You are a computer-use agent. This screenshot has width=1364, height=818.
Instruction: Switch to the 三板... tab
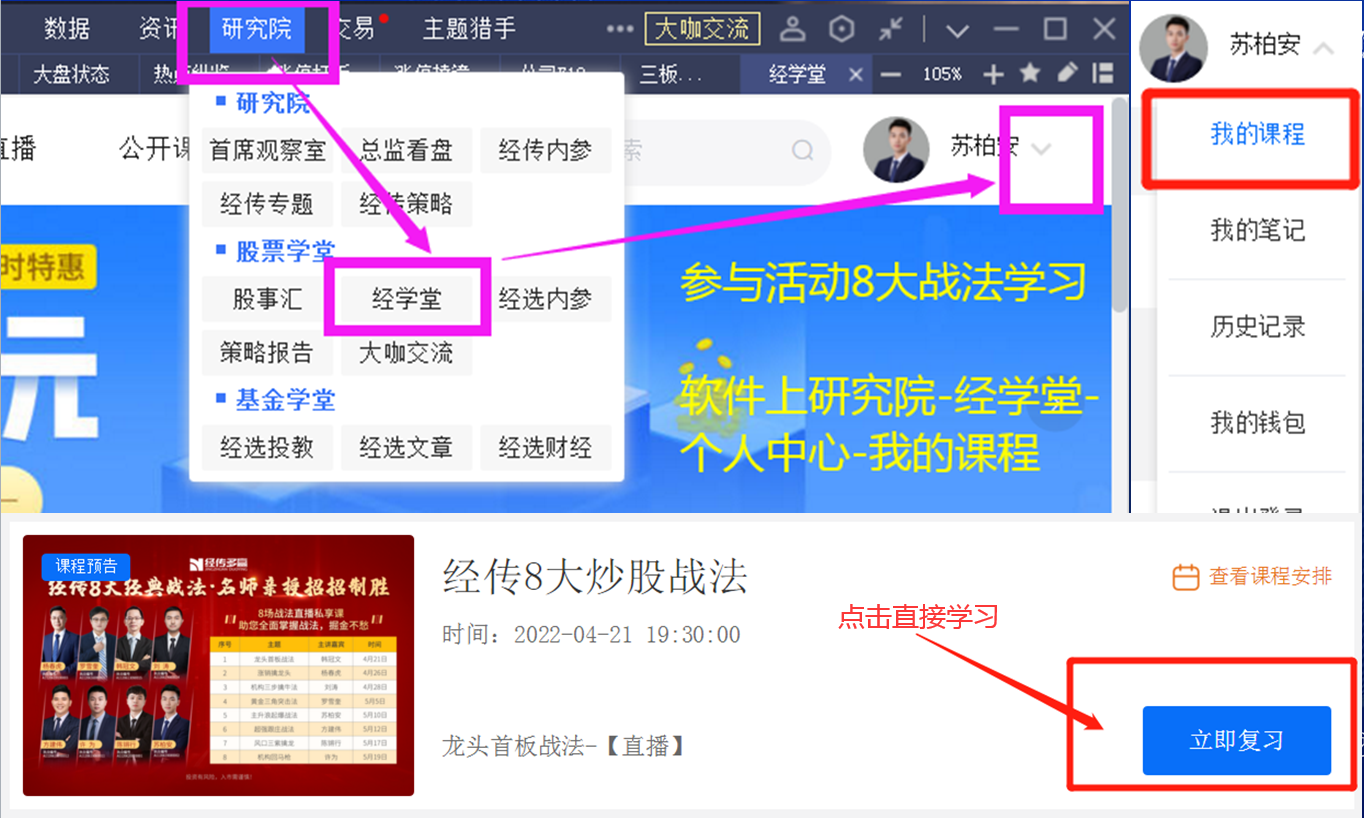[x=671, y=74]
